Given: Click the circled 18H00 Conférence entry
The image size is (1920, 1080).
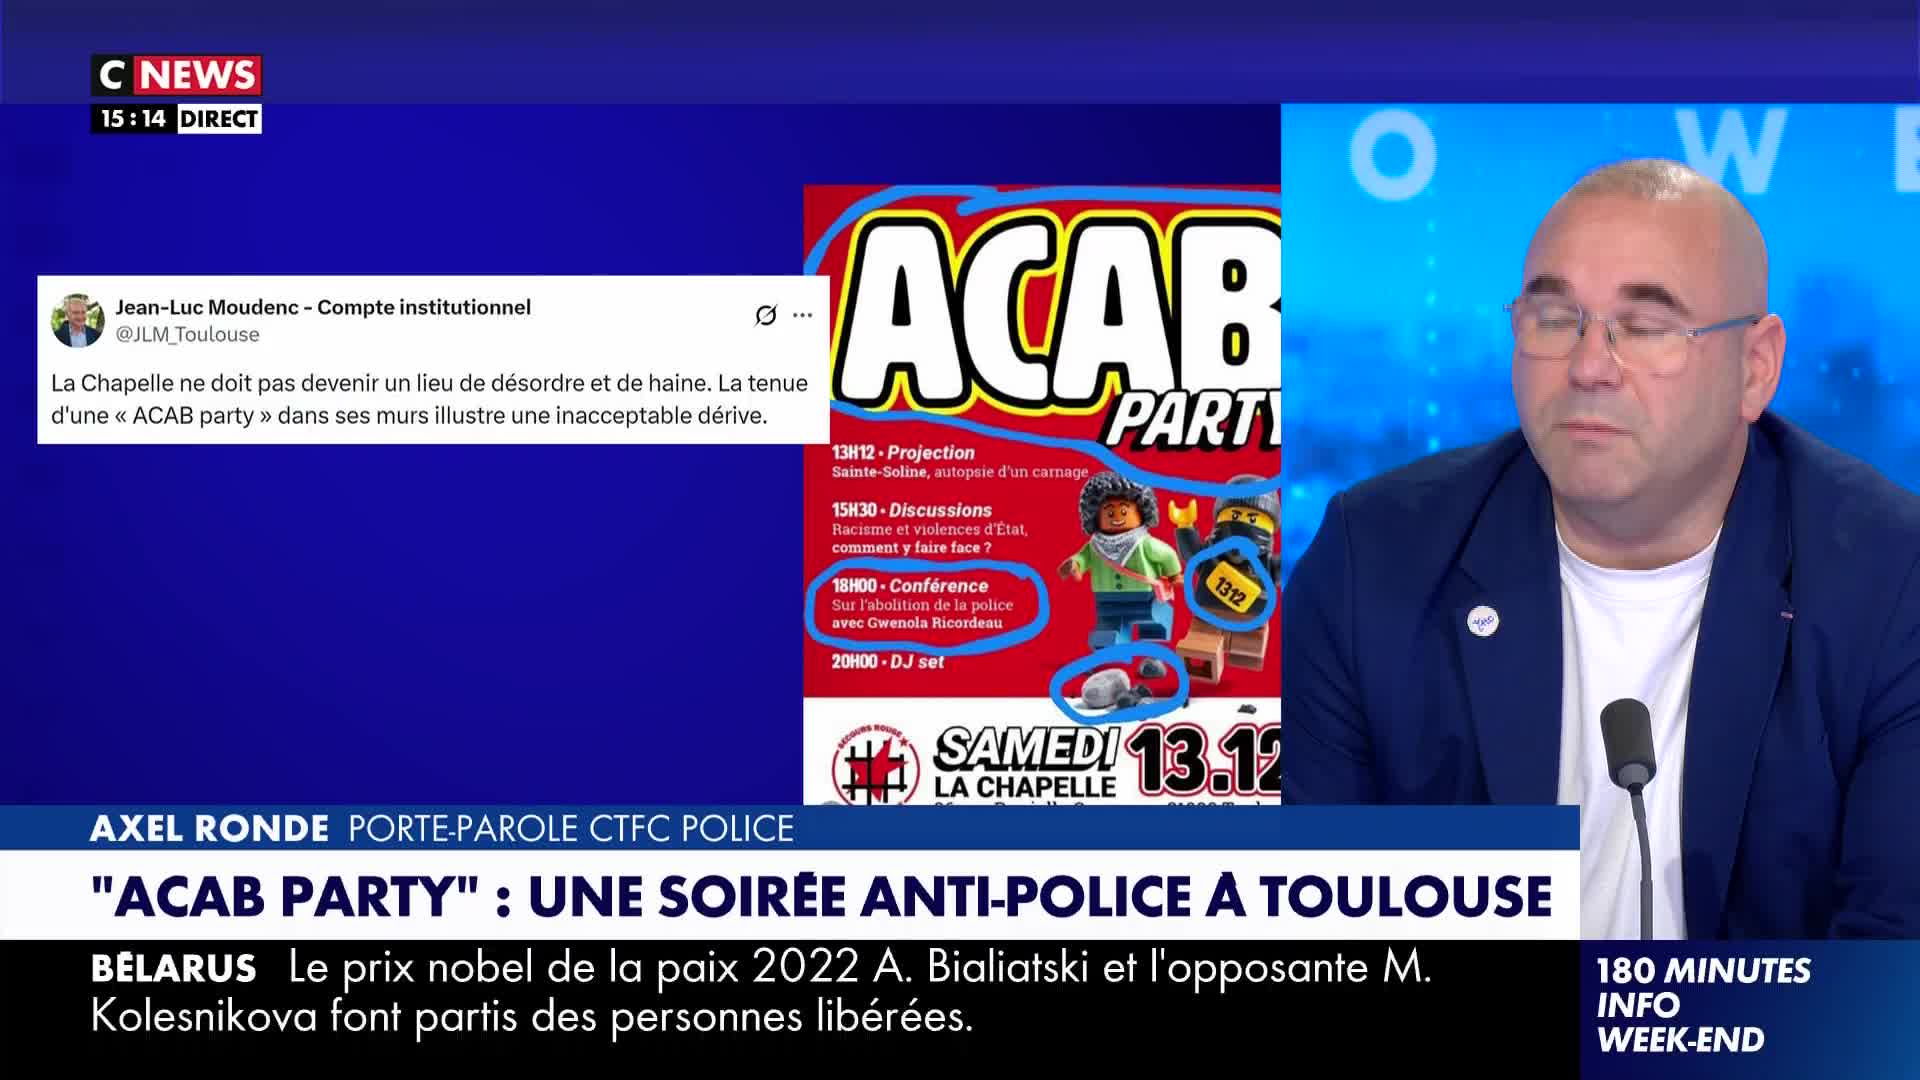Looking at the screenshot, I should coord(925,603).
